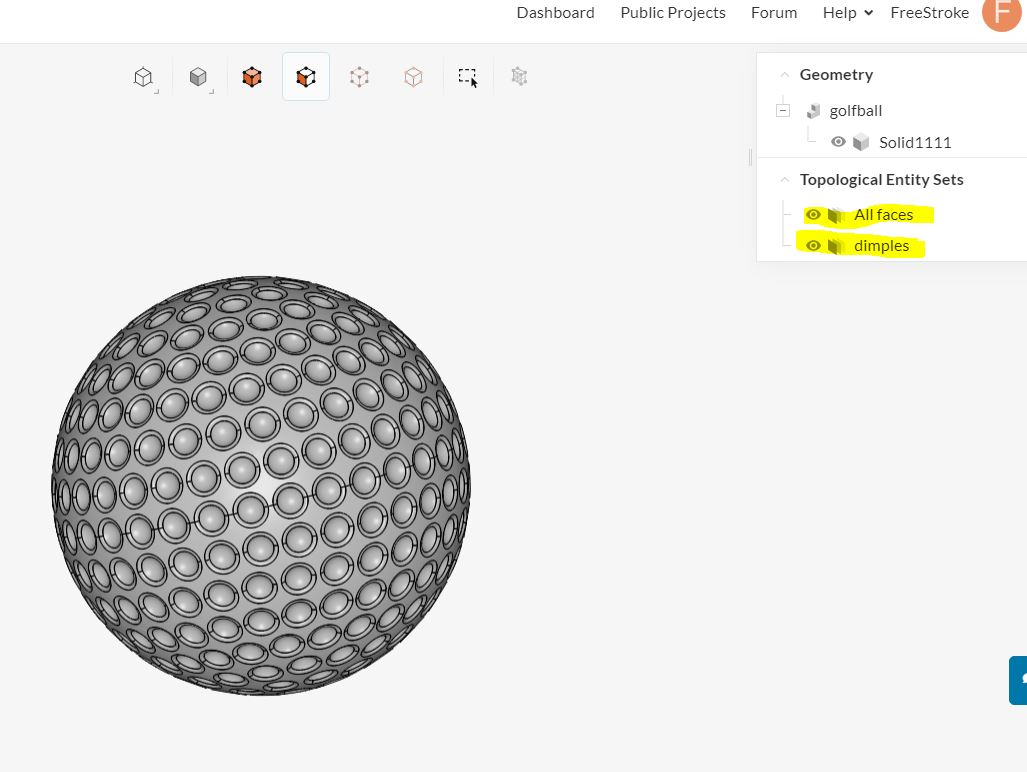Collapse the Geometry section

point(784,75)
